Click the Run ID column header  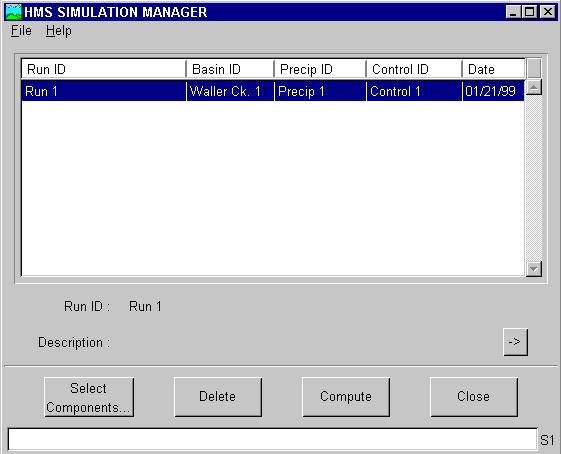(x=104, y=69)
